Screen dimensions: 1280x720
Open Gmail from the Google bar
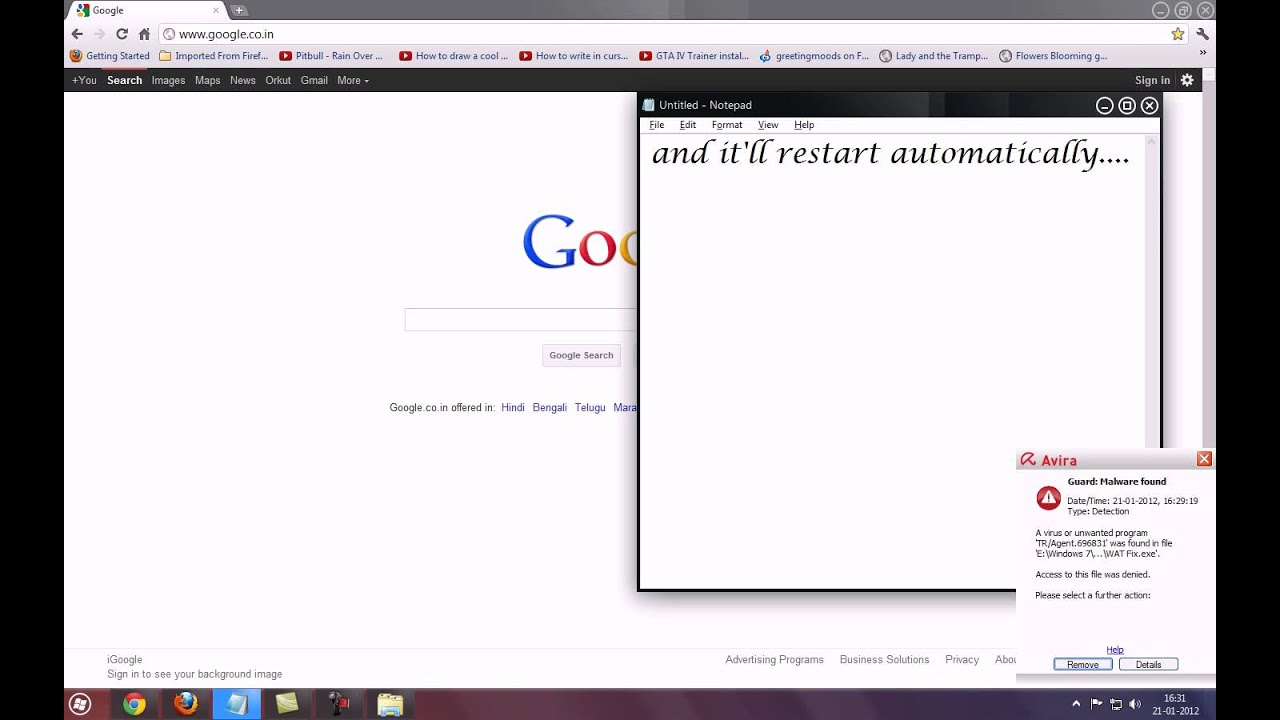click(x=314, y=80)
